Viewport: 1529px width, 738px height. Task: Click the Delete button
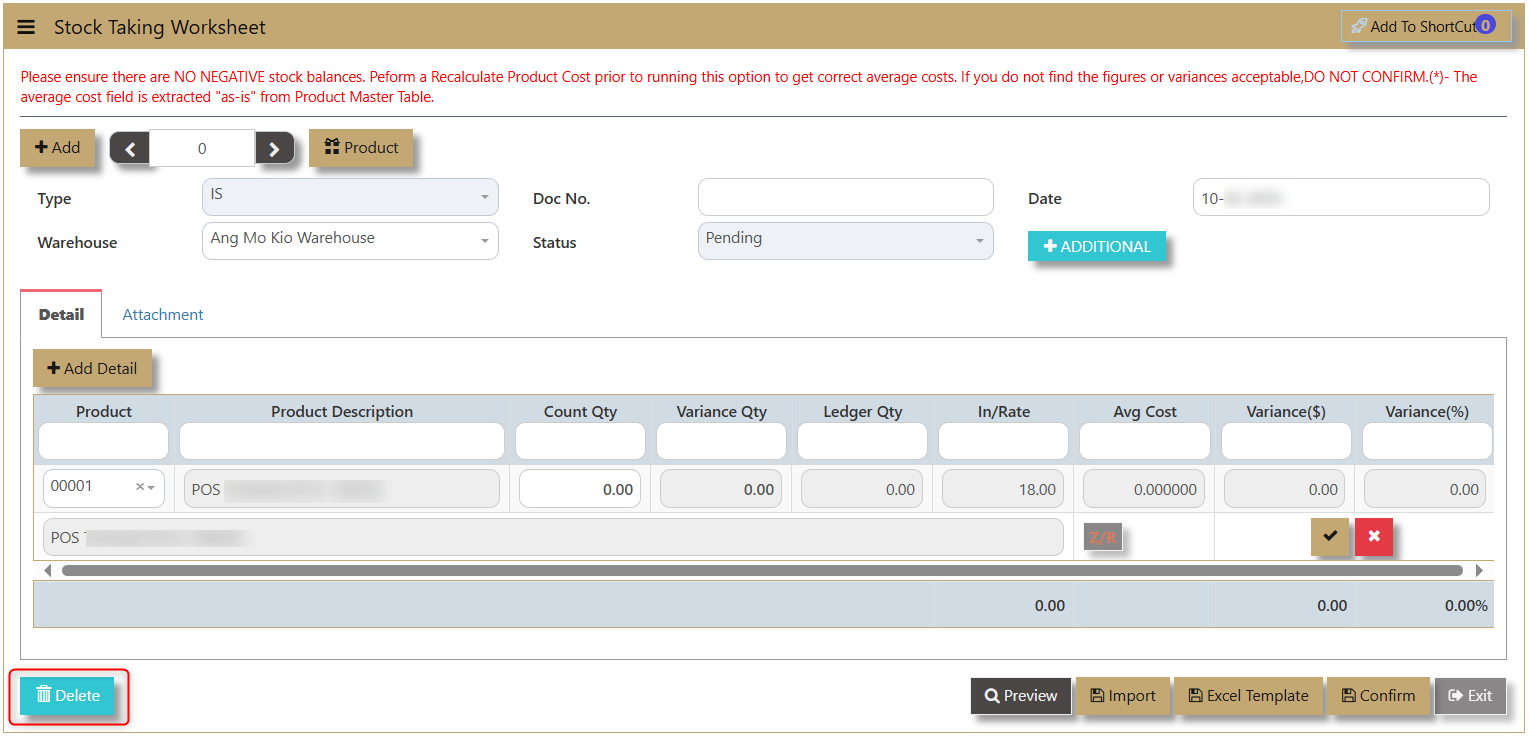pos(68,696)
